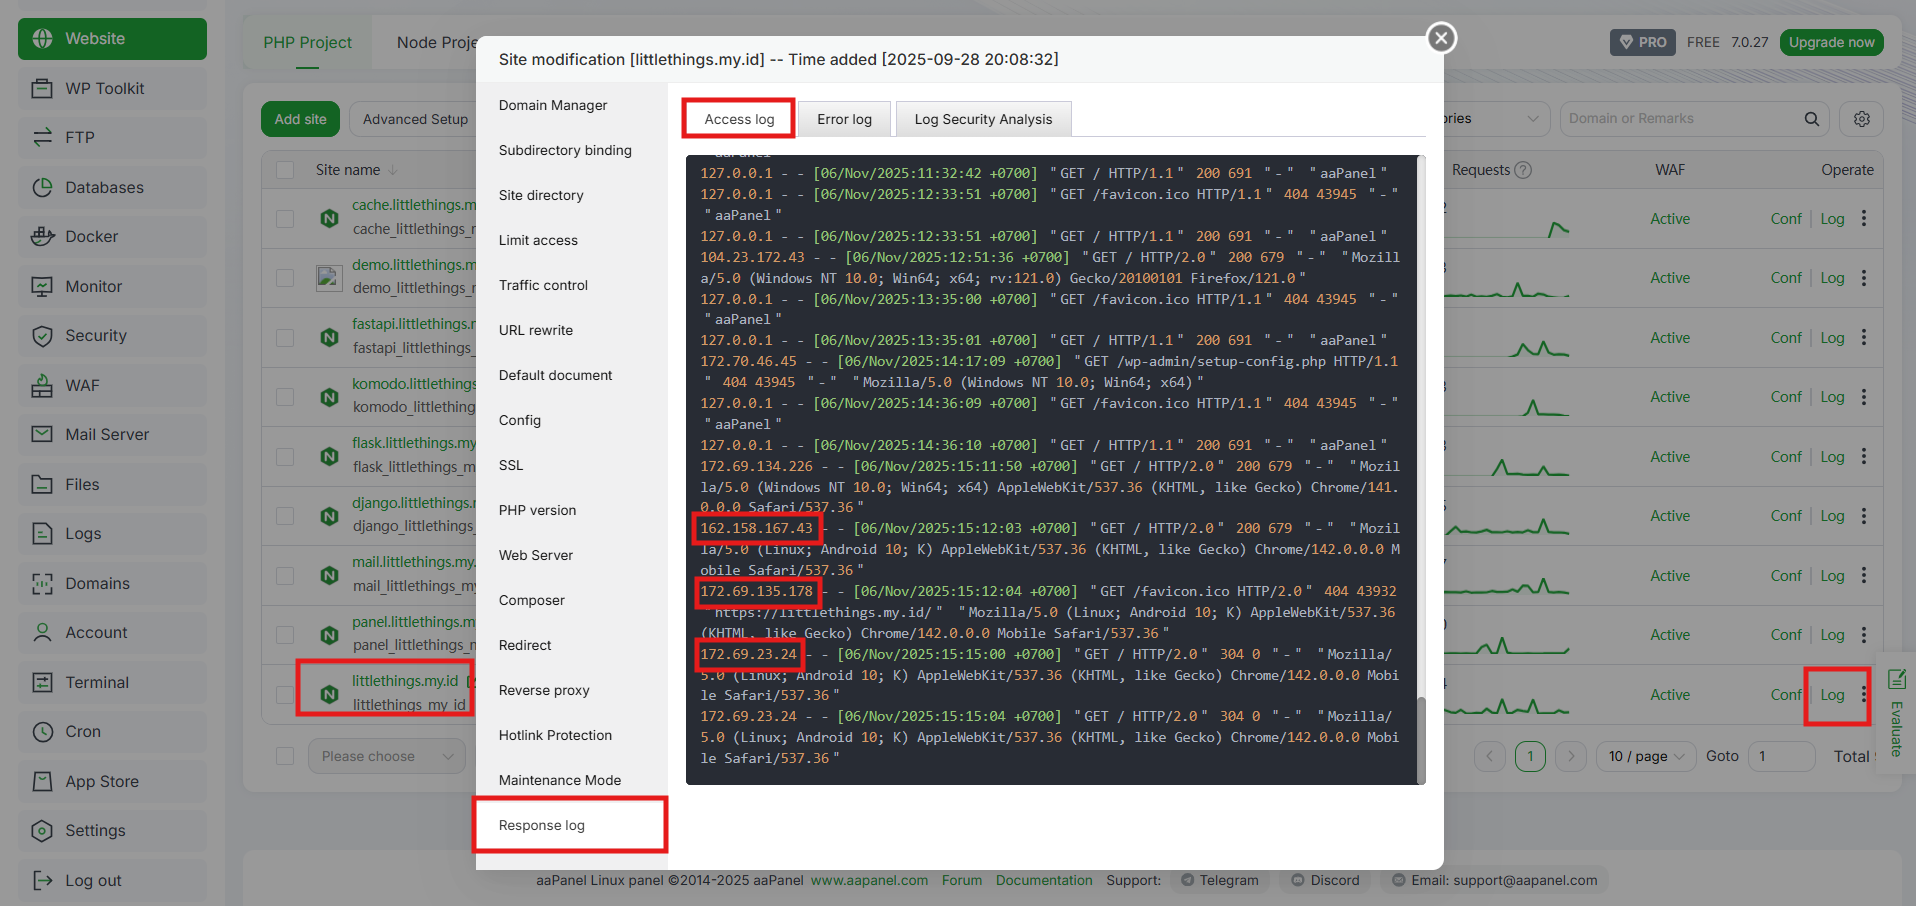Click the Add site button

(x=300, y=119)
